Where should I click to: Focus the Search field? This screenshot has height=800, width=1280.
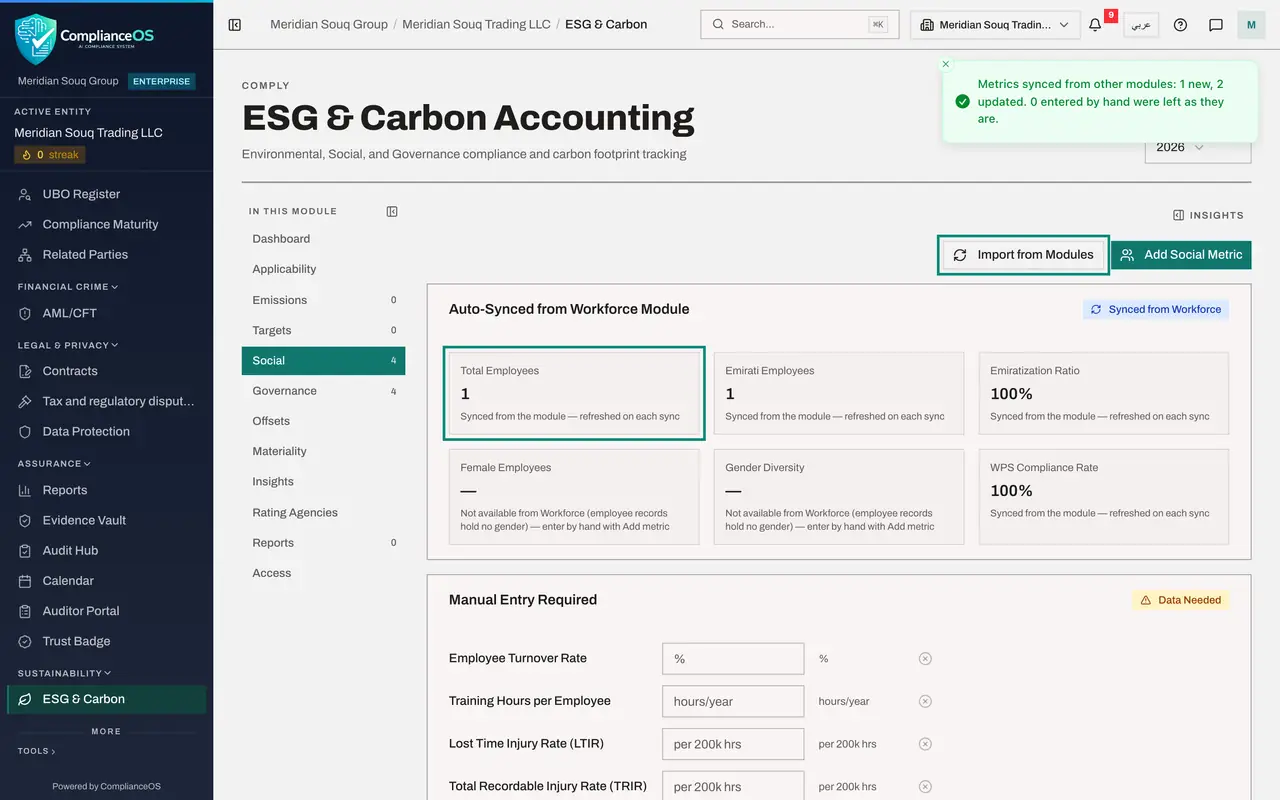[x=800, y=24]
